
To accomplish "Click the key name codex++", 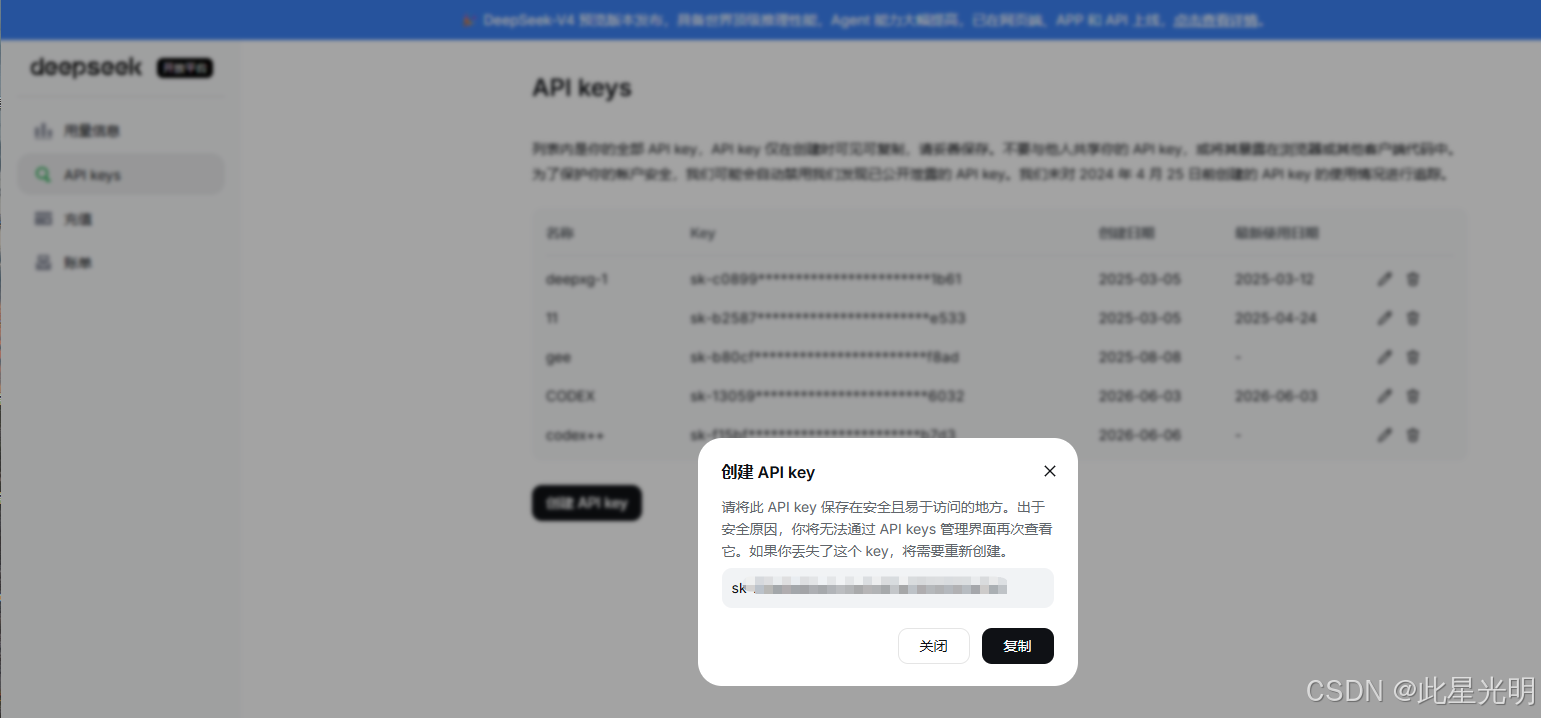I will [575, 435].
